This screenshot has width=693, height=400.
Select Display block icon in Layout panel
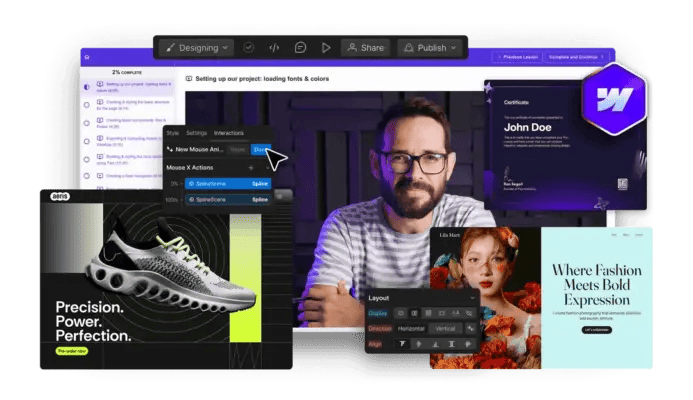(401, 313)
